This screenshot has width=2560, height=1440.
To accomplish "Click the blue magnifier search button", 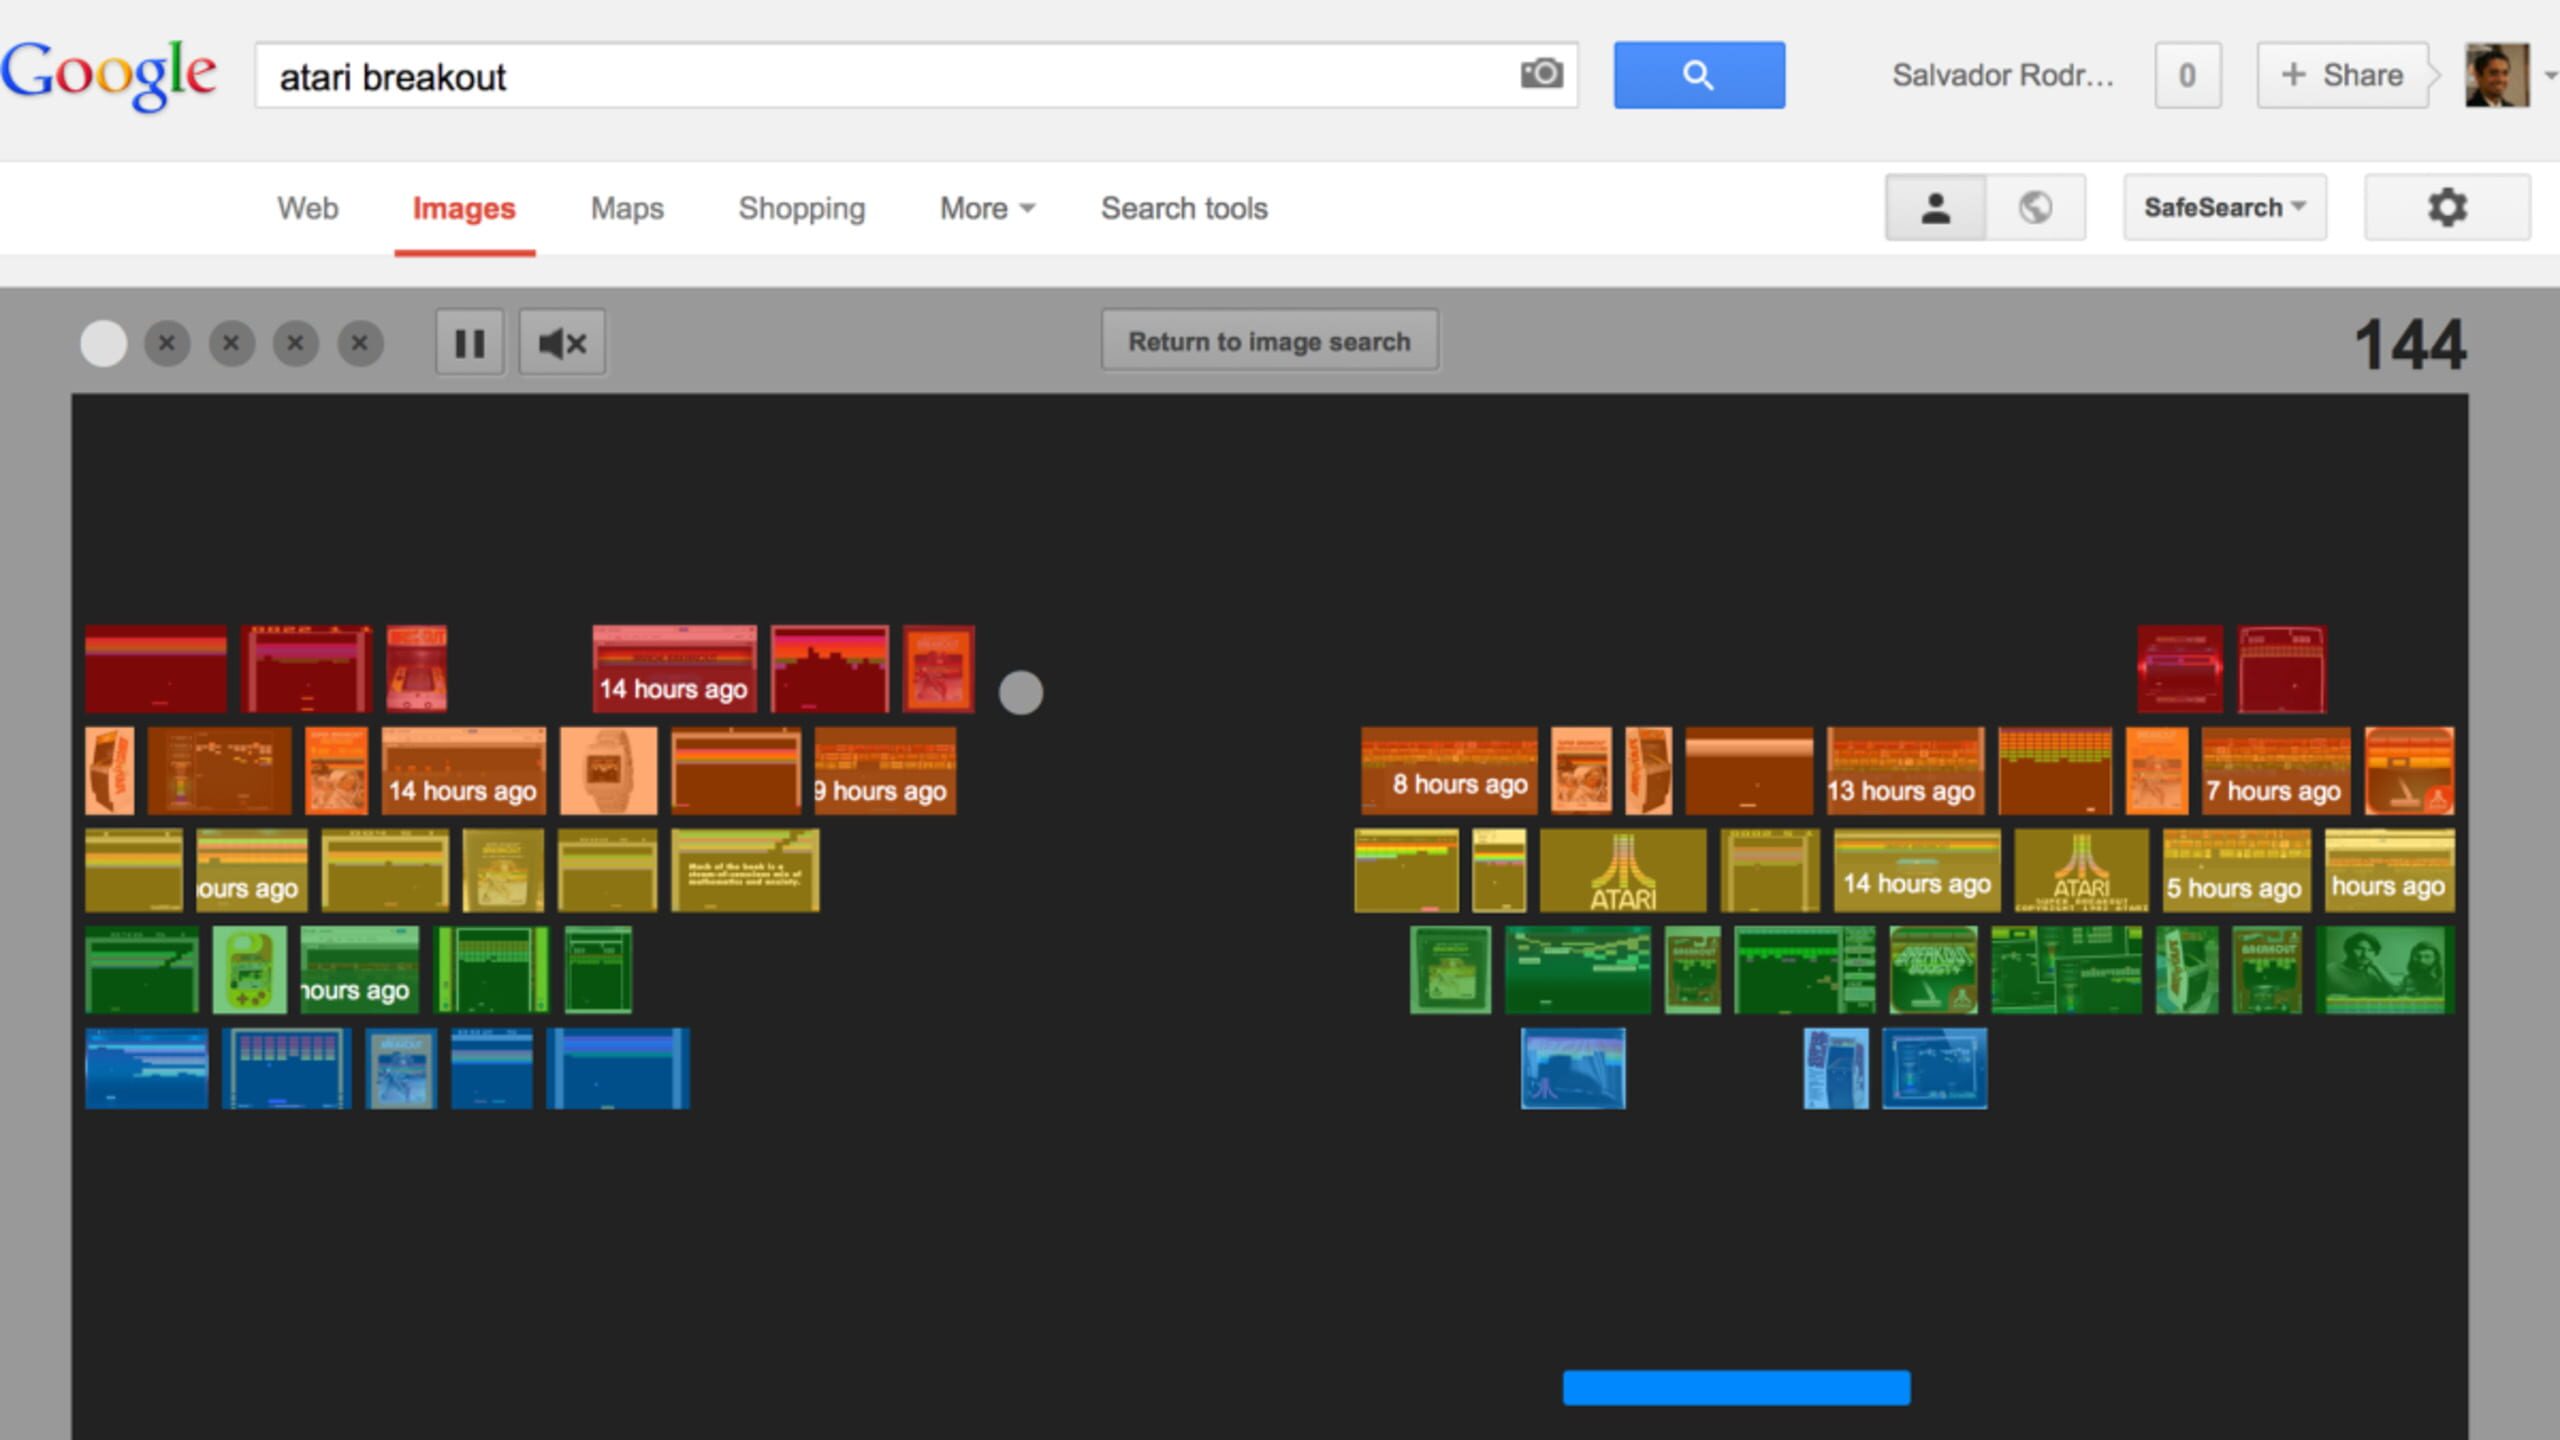I will pos(1698,74).
